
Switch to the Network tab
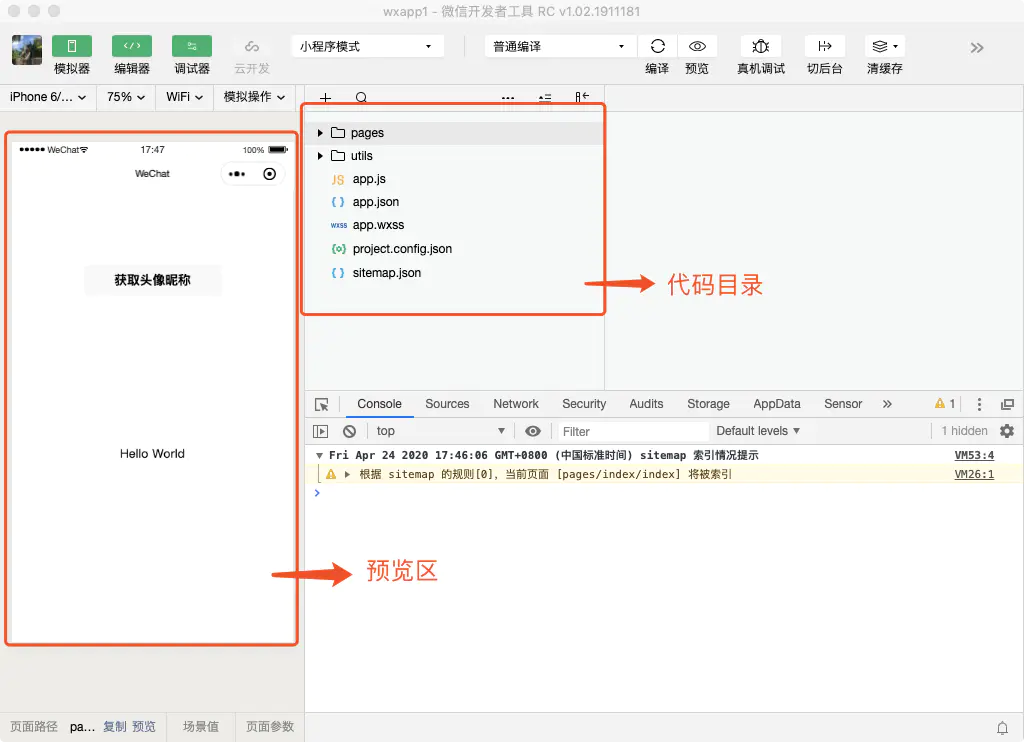[x=516, y=404]
